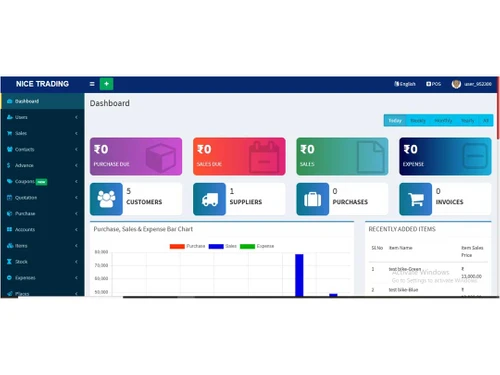Click the minus icon on Expense card
The image size is (500, 375).
[x=475, y=156]
